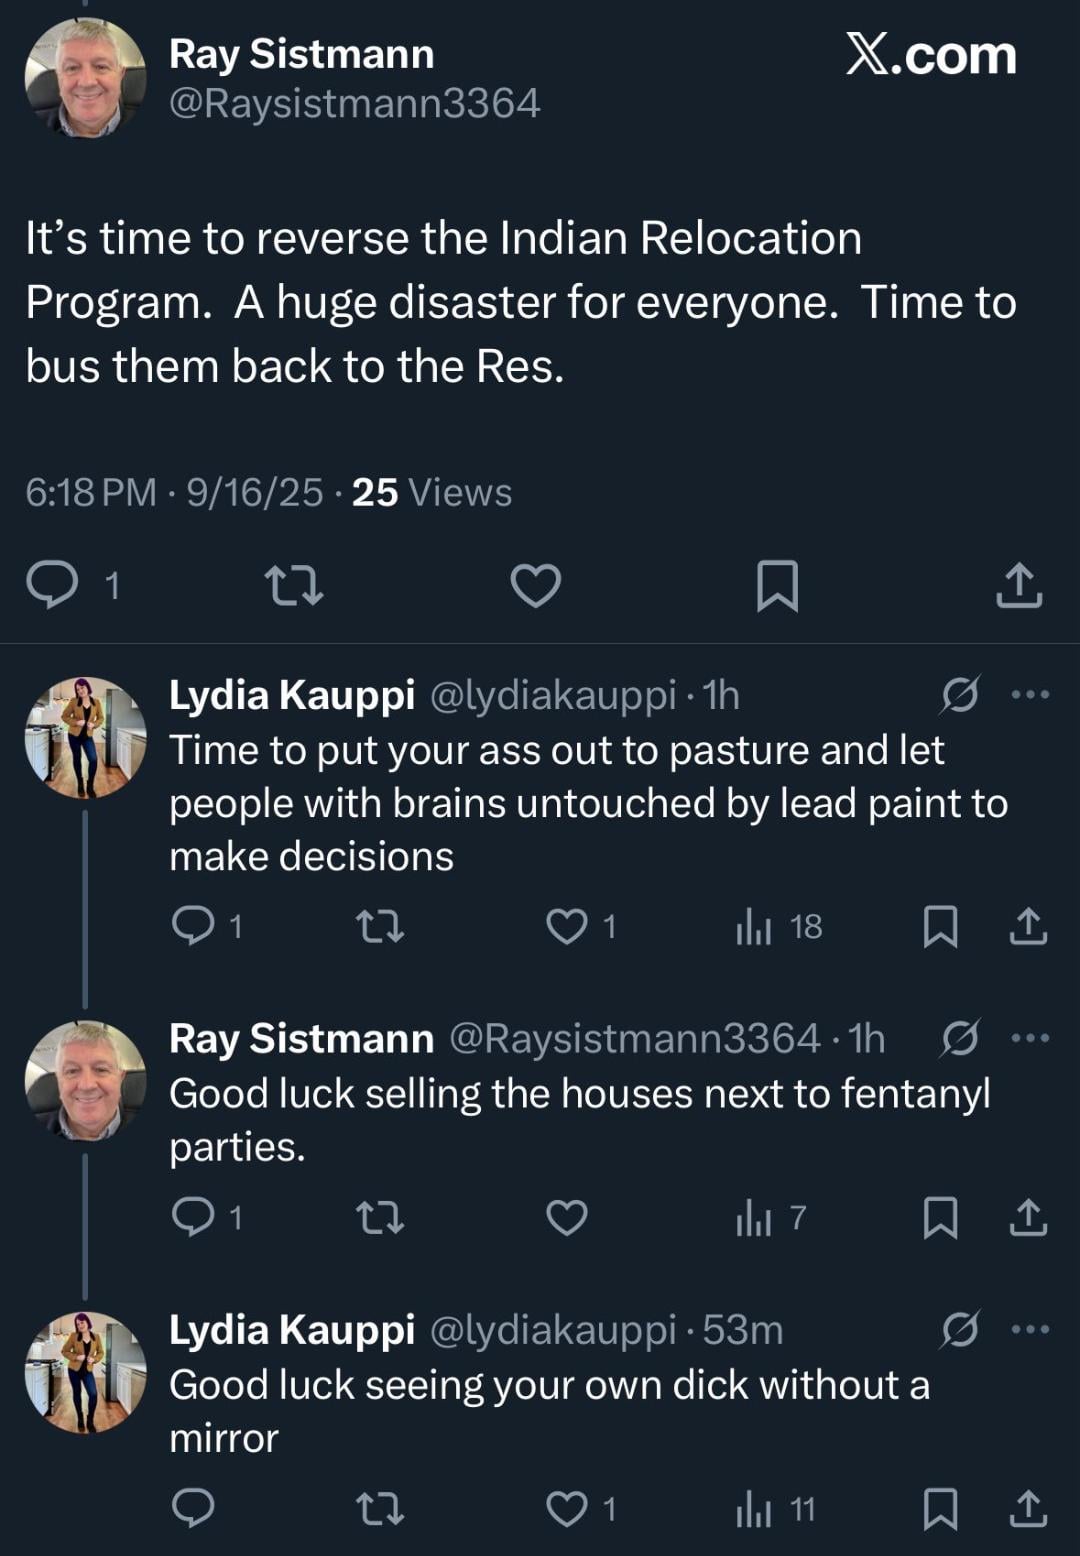
Task: Open more options on the fentanyl parties reply
Action: [1031, 1039]
